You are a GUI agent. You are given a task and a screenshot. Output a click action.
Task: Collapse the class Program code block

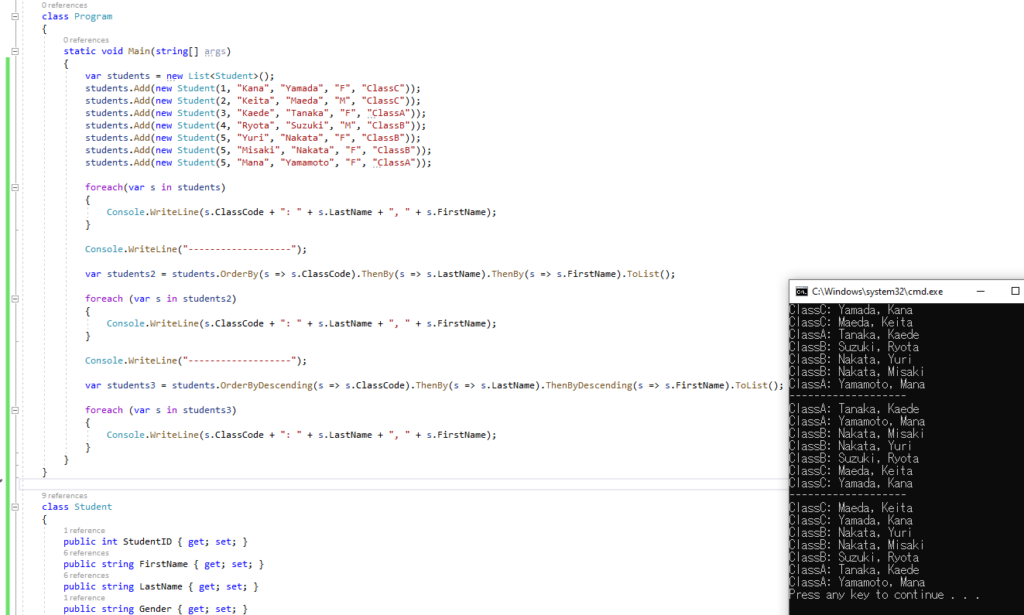(x=14, y=17)
